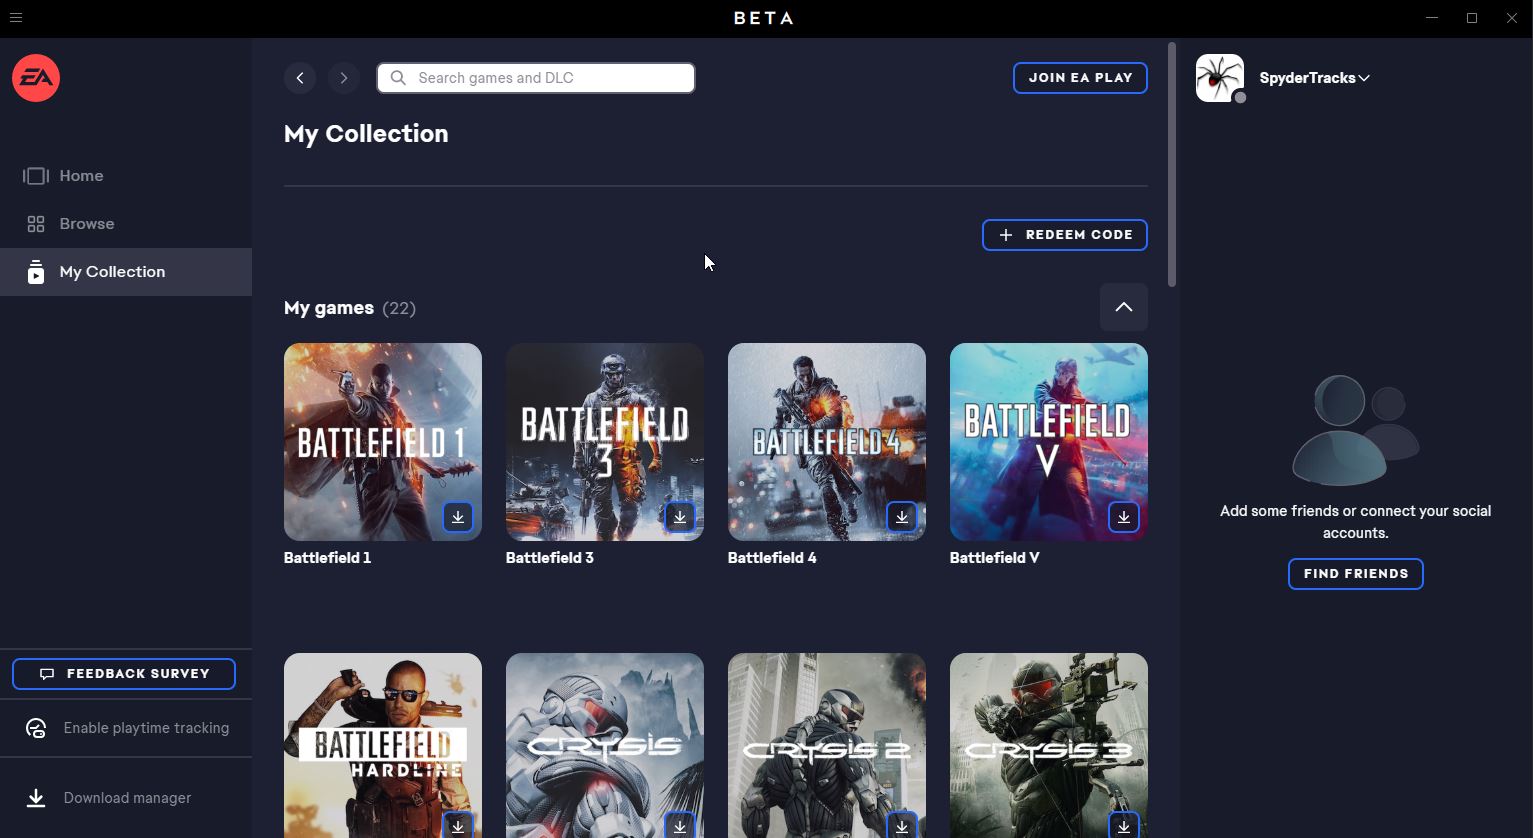This screenshot has width=1533, height=838.
Task: Go back with the left arrow button
Action: pos(300,78)
